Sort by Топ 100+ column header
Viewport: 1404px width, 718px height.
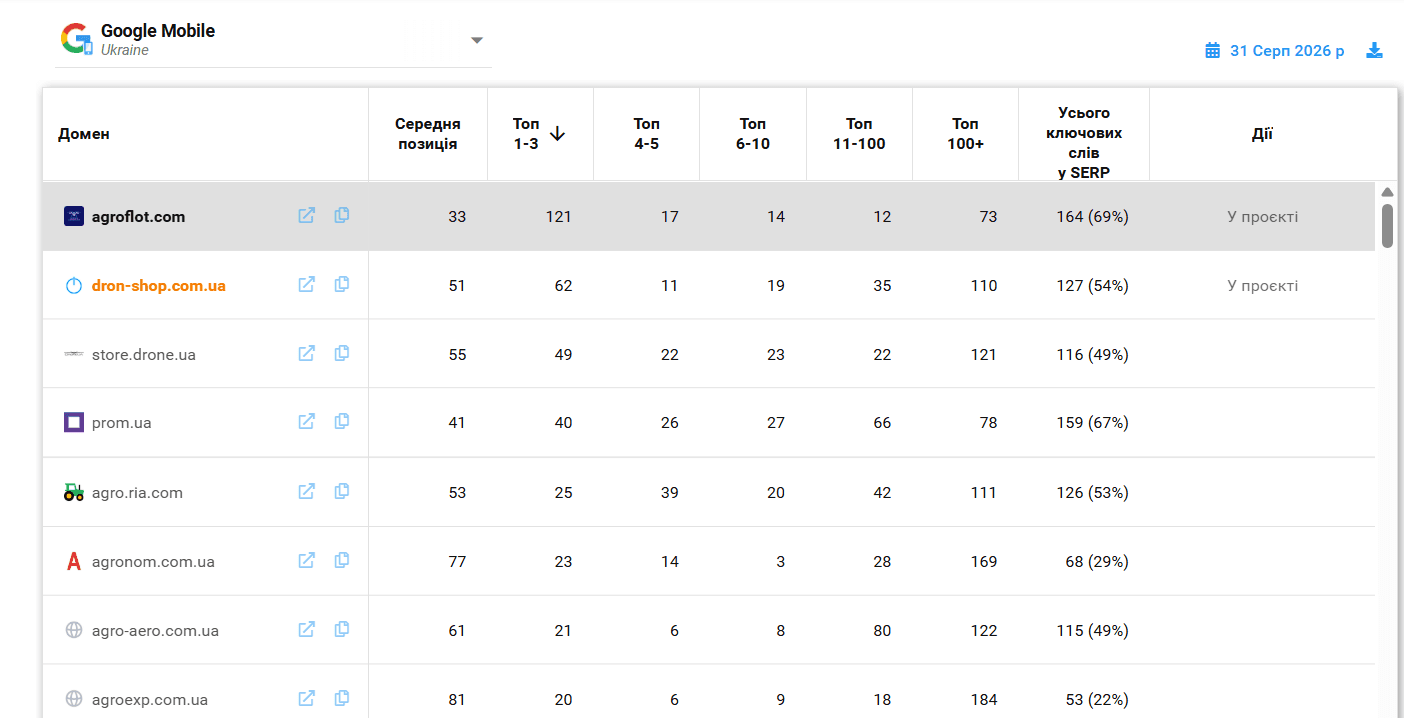pos(965,134)
